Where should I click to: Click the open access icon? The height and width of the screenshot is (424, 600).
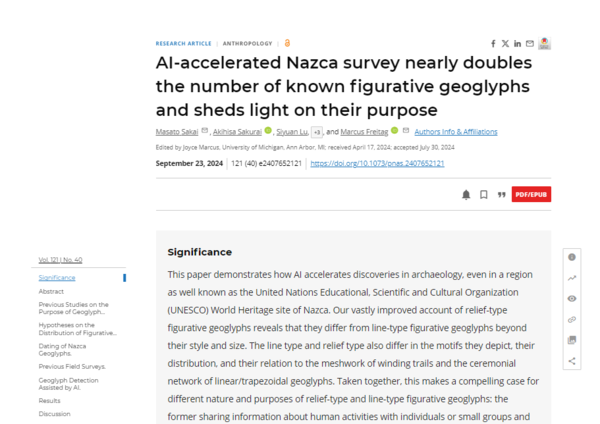click(287, 44)
